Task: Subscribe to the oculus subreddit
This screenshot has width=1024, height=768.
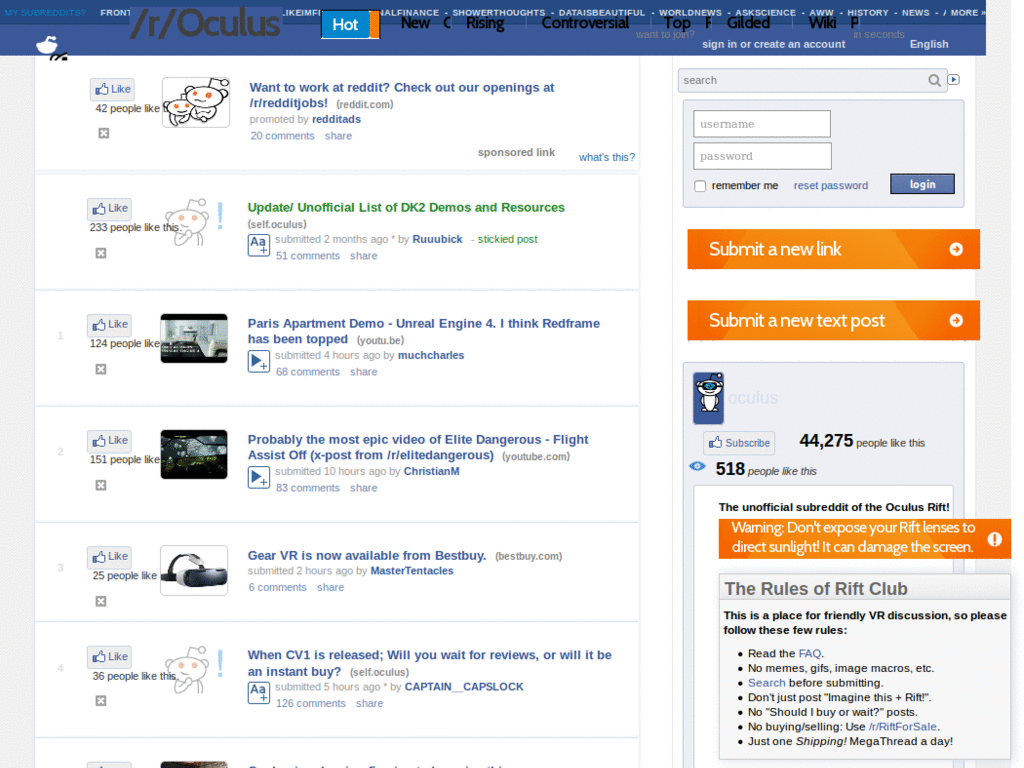Action: click(x=739, y=443)
